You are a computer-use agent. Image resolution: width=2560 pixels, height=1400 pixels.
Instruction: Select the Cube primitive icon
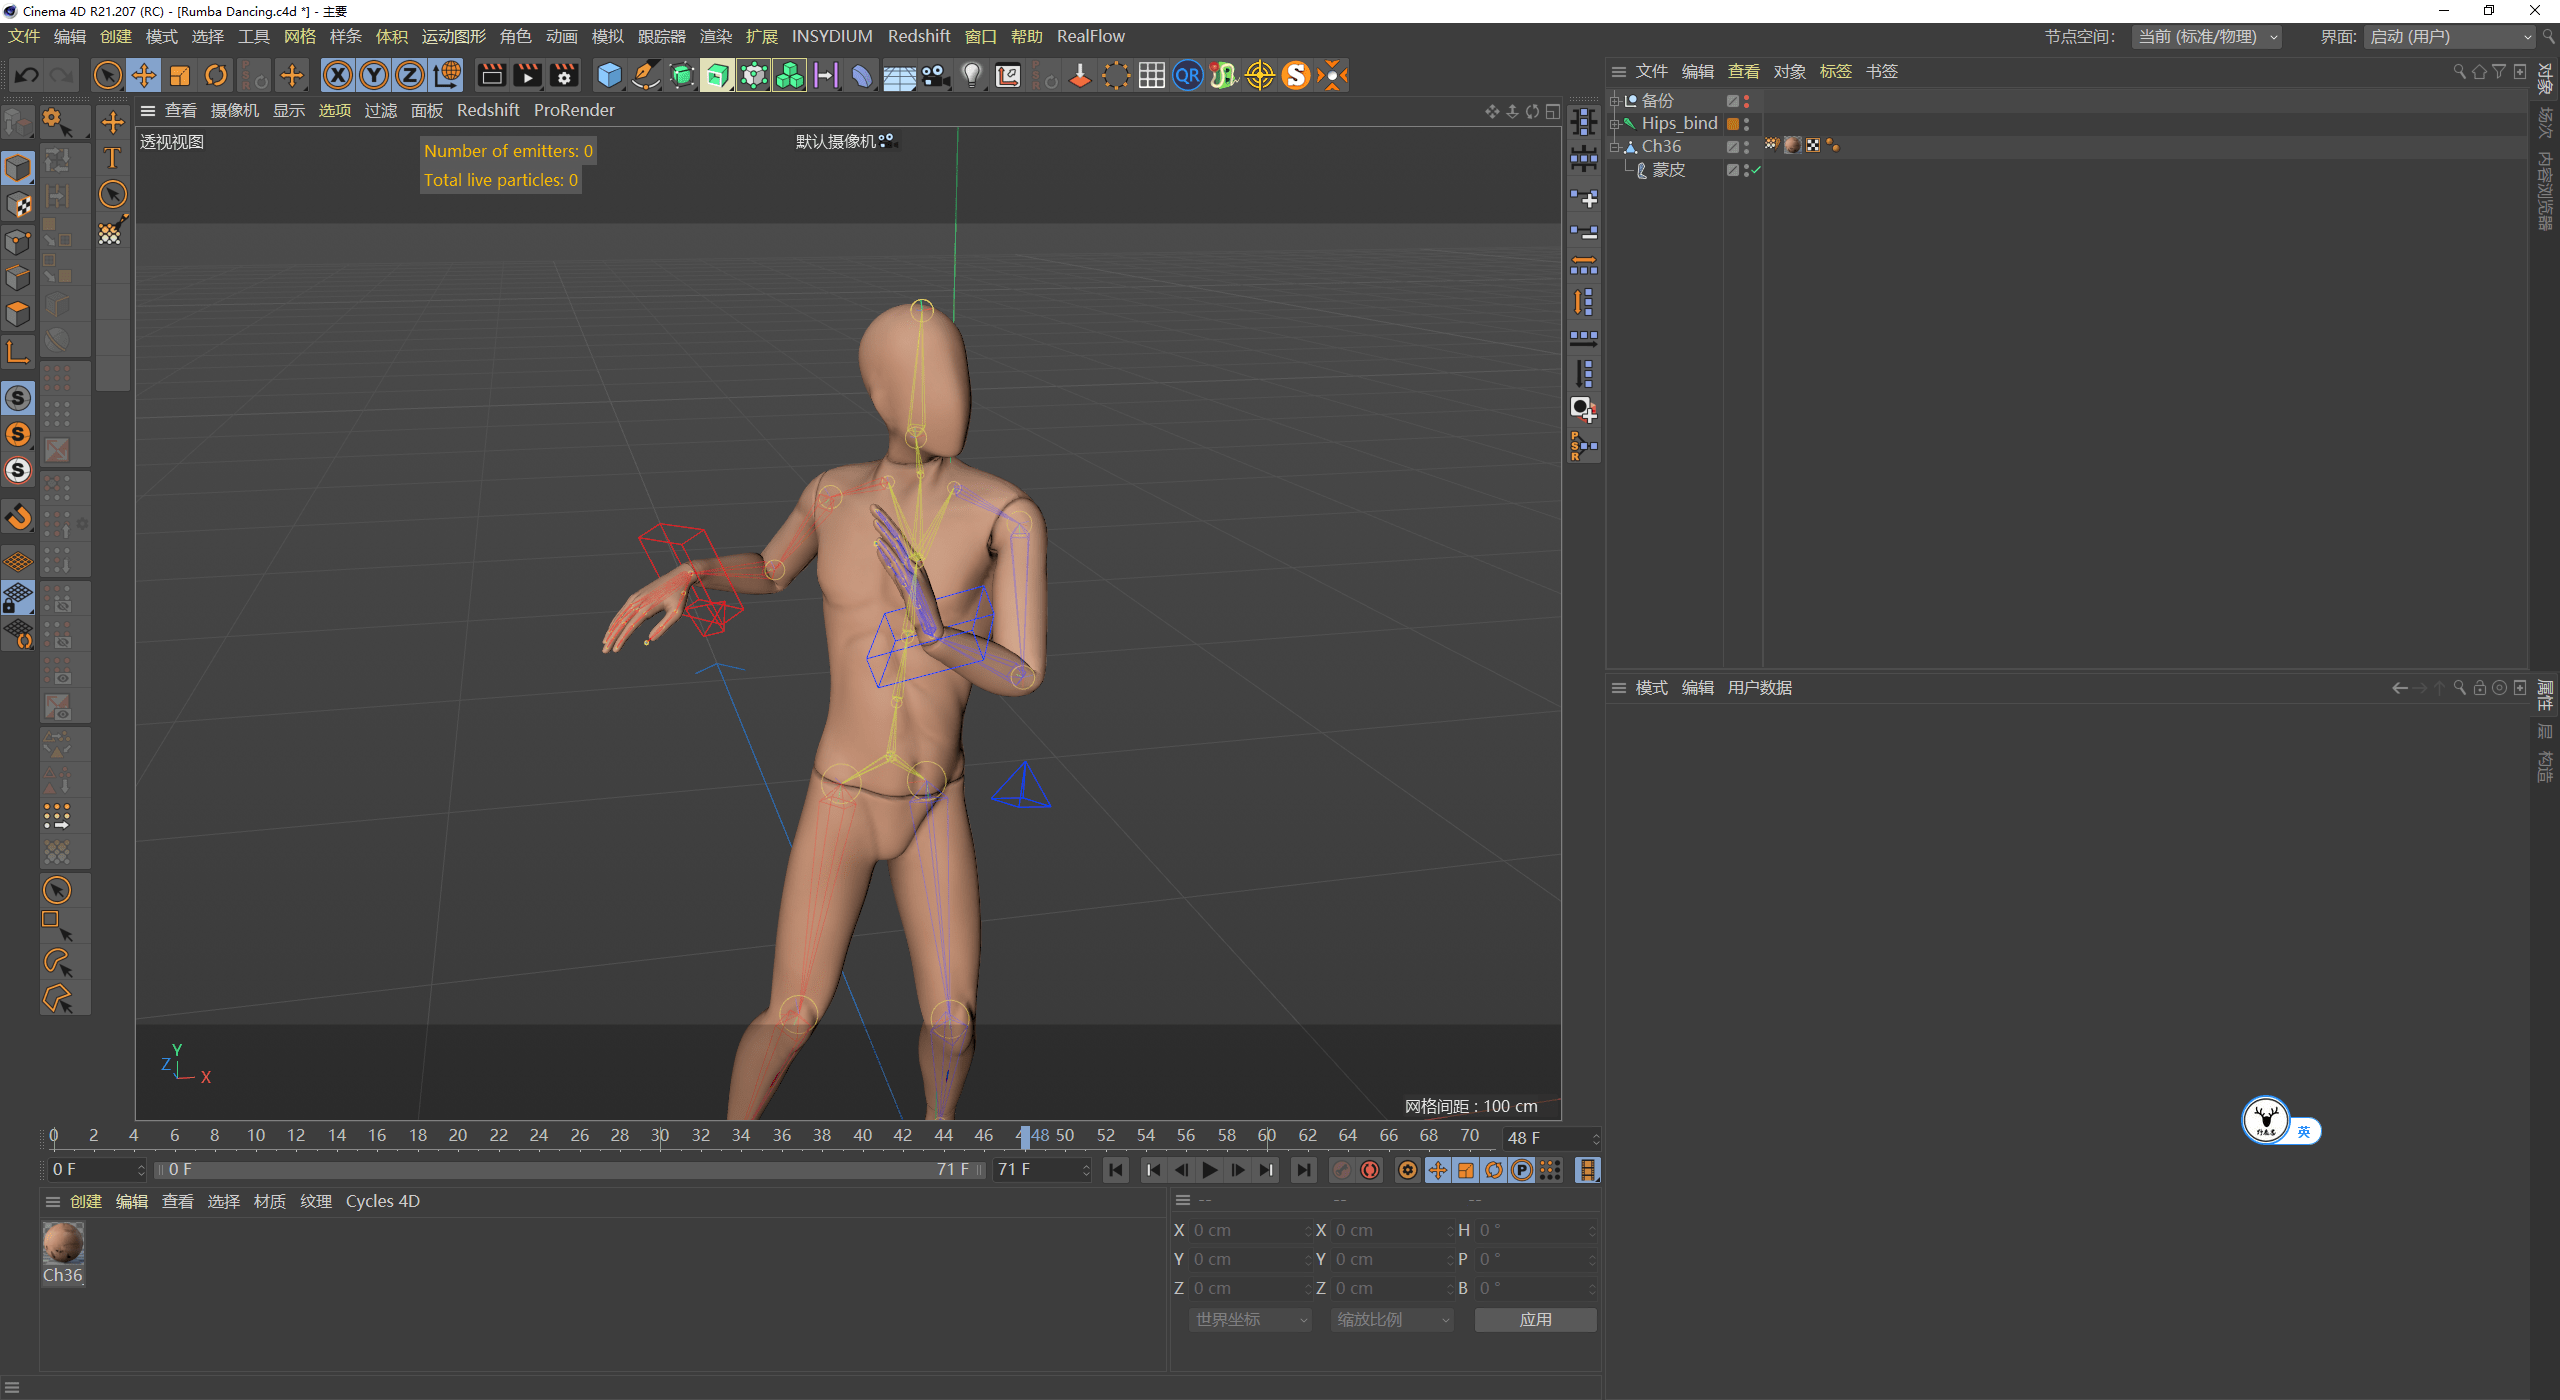coord(608,75)
